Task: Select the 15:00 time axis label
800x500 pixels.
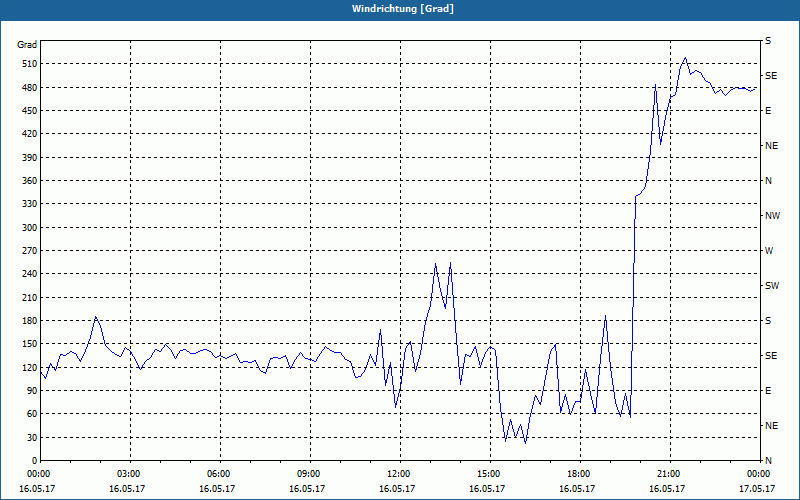Action: [490, 474]
